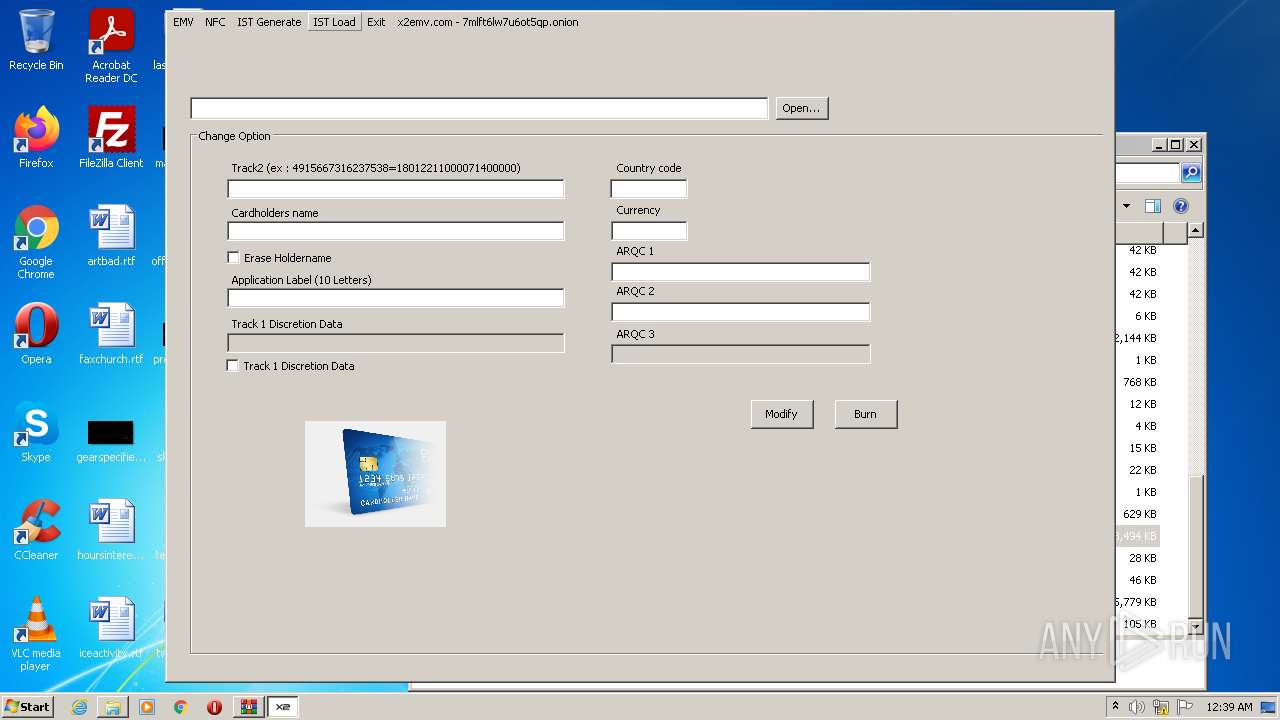1280x720 pixels.
Task: Click Chrome icon in taskbar
Action: (181, 707)
